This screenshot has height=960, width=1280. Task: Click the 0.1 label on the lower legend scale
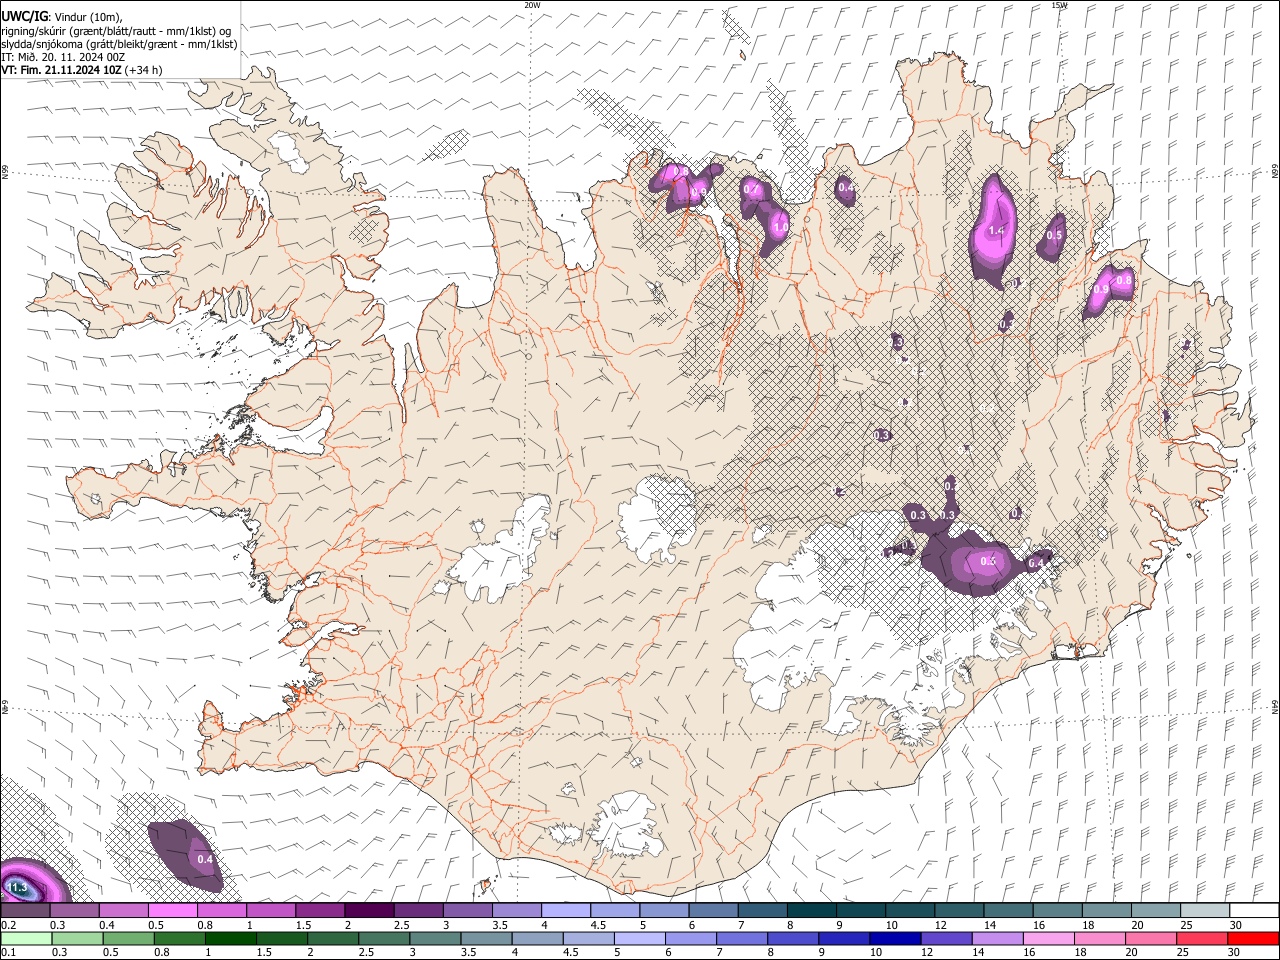(8, 952)
